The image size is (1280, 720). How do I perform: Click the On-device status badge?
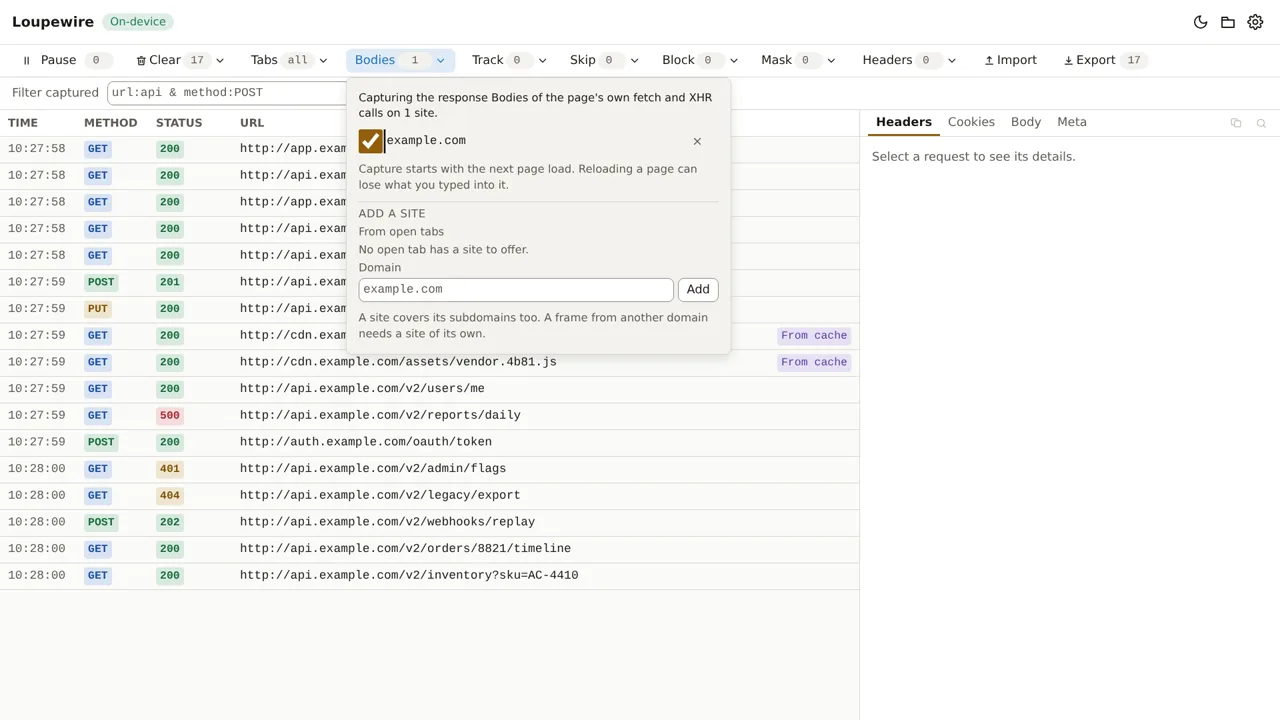pos(138,22)
